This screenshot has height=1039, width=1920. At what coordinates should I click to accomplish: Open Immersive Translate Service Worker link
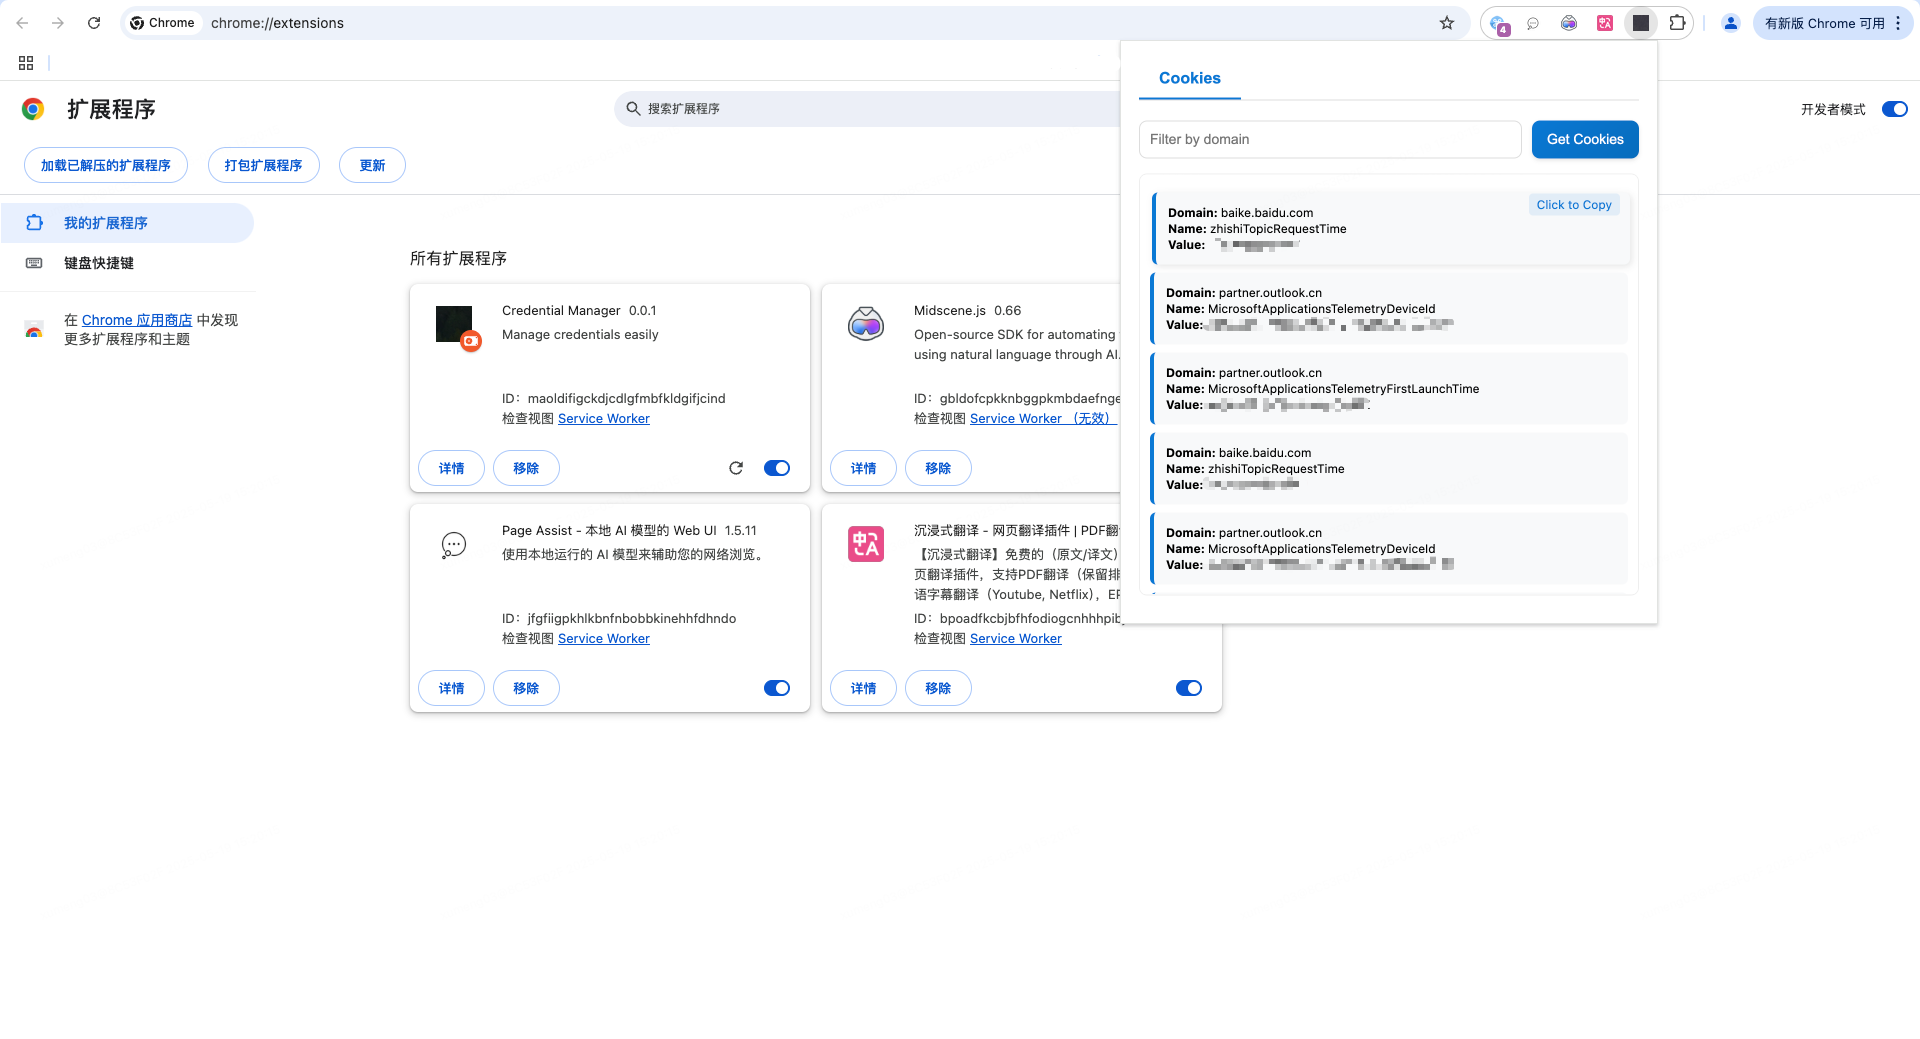tap(1016, 639)
